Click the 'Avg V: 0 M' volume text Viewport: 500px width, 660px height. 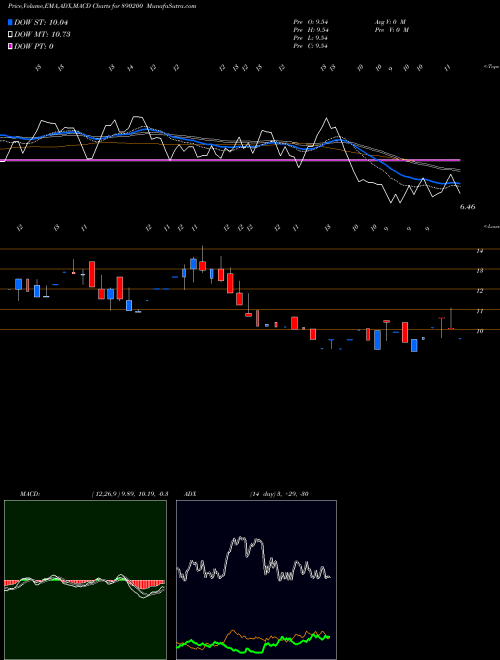(389, 21)
